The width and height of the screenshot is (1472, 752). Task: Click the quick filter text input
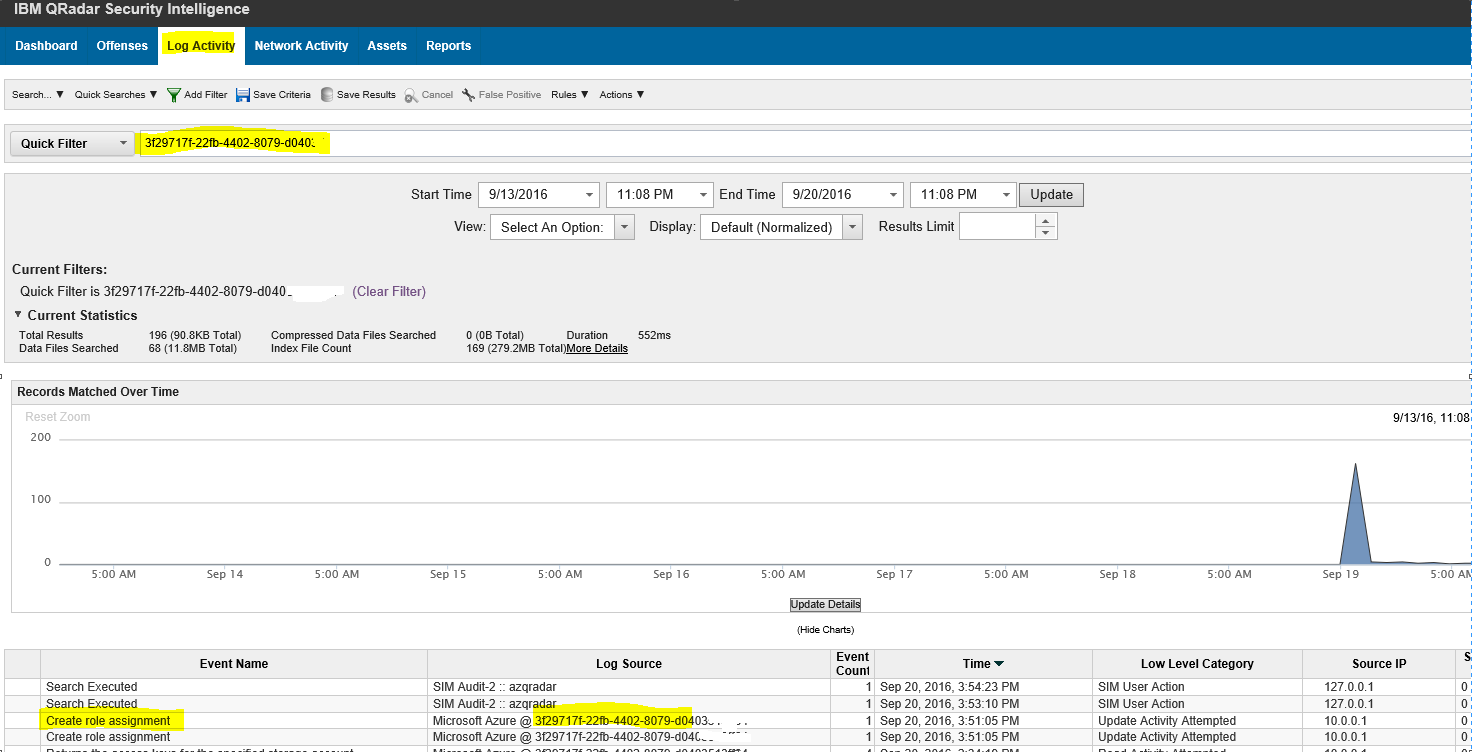(803, 143)
